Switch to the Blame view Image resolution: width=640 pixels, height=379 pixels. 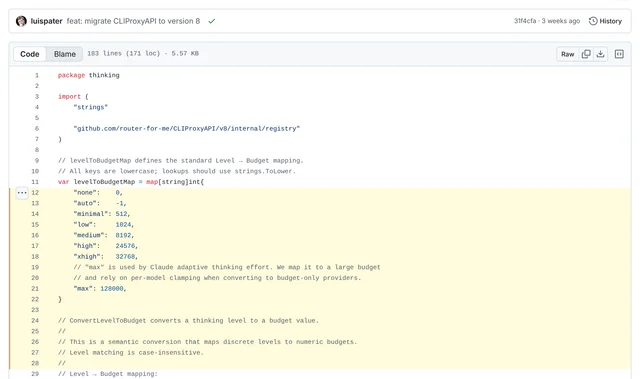point(64,54)
